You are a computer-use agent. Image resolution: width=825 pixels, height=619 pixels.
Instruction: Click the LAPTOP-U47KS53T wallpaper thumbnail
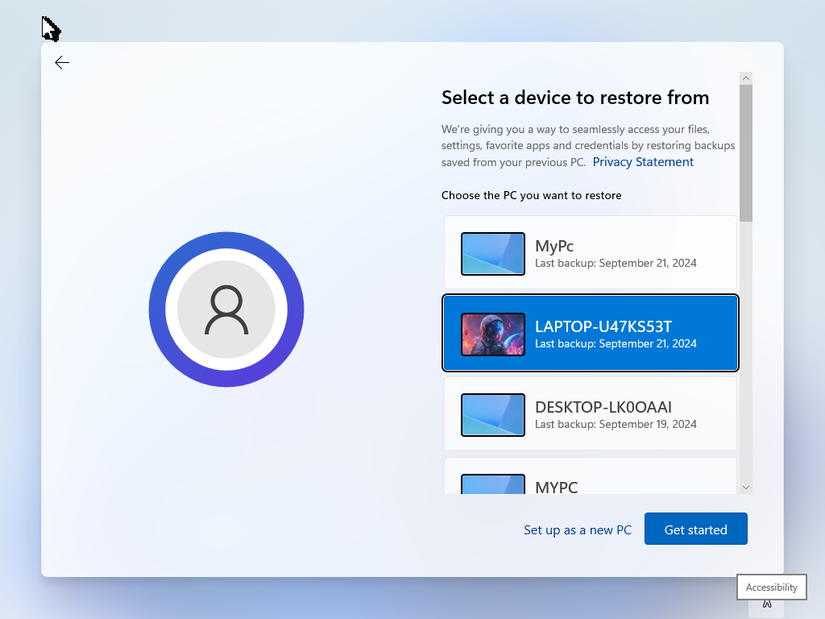click(492, 334)
